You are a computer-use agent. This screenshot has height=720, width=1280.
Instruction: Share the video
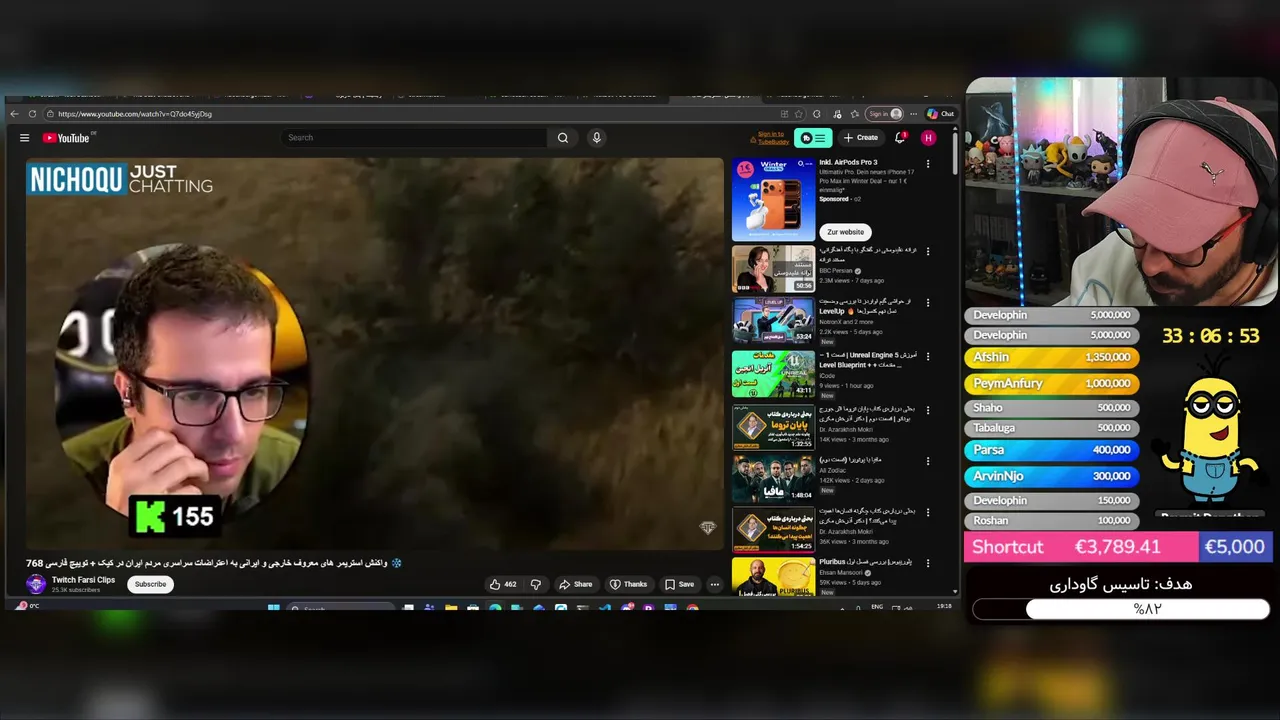575,584
